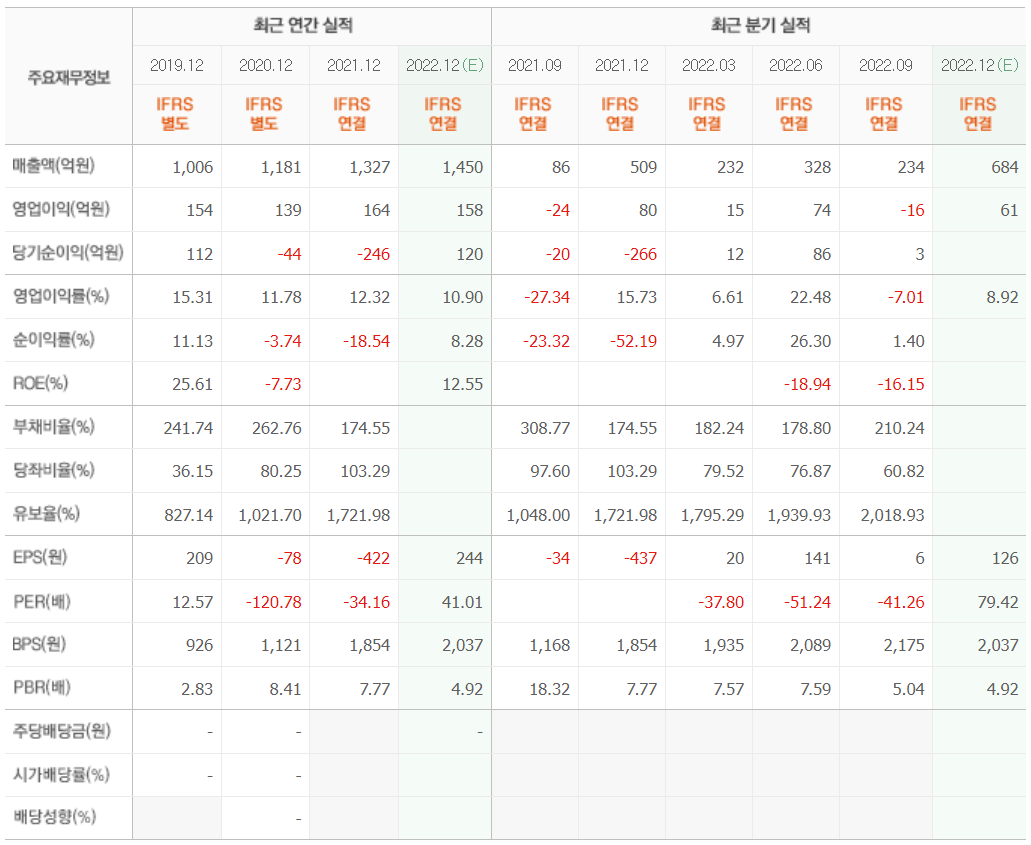Screen dimensions: 1031x845
Task: Click the 1,327 annual revenue value
Action: [370, 167]
